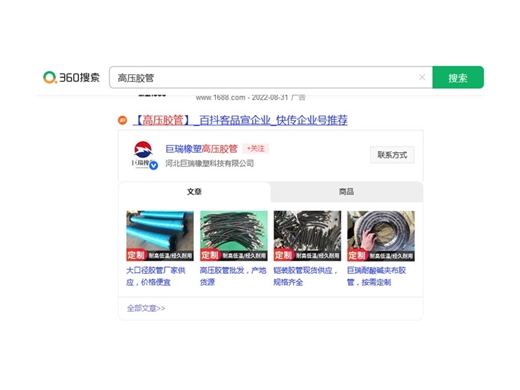
Task: Click the orange icon beside the result title
Action: pos(122,120)
